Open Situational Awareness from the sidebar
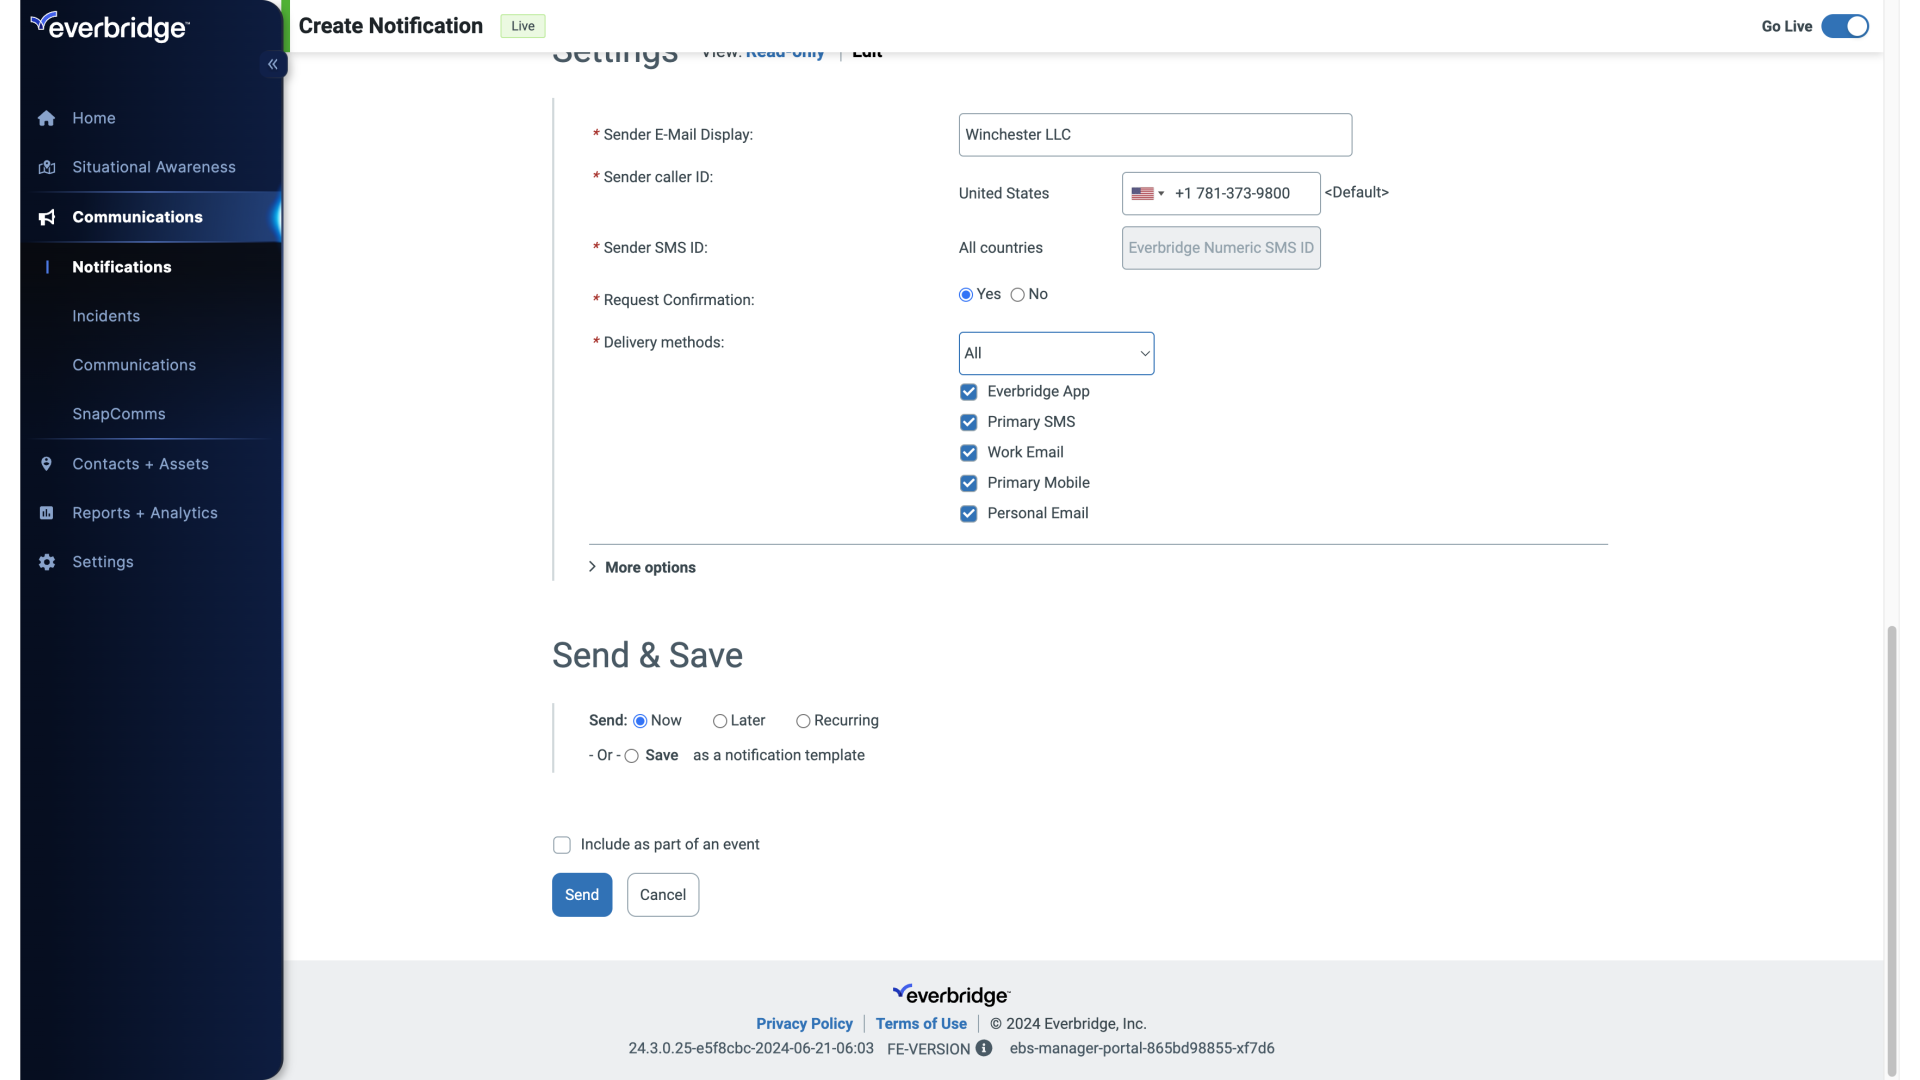This screenshot has height=1080, width=1920. point(46,167)
